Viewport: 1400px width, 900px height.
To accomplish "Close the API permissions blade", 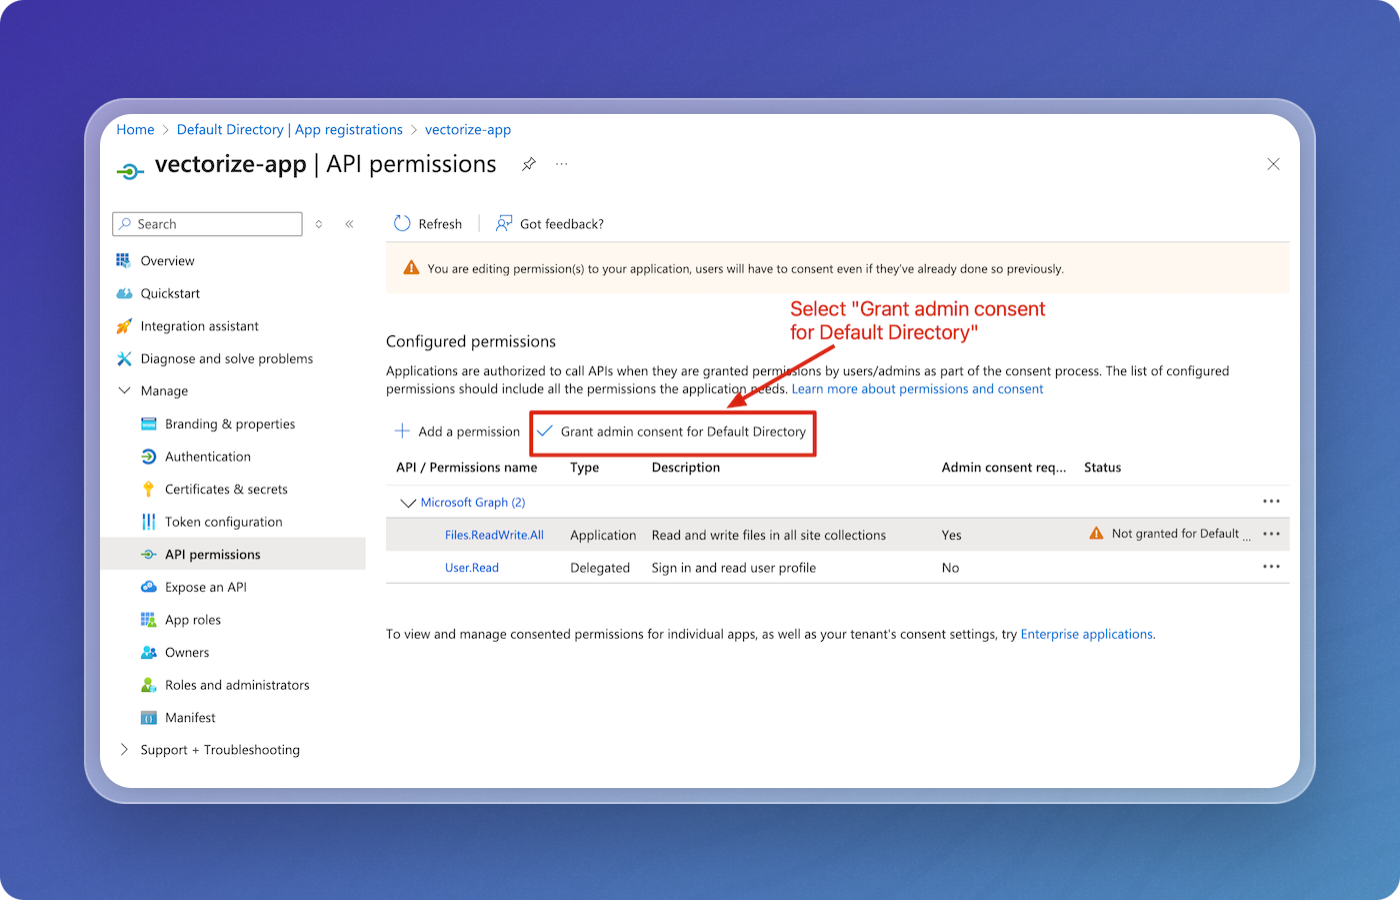I will click(x=1273, y=164).
